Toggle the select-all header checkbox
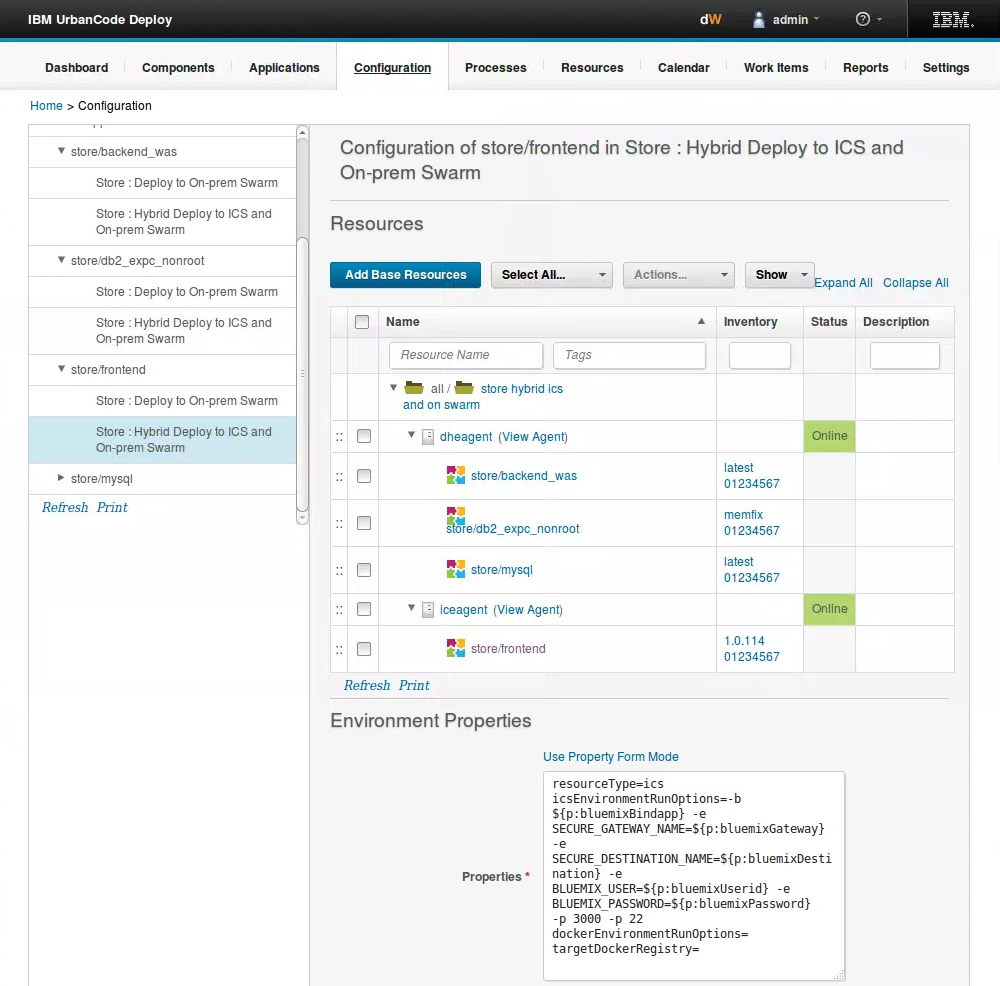1000x986 pixels. click(x=362, y=322)
